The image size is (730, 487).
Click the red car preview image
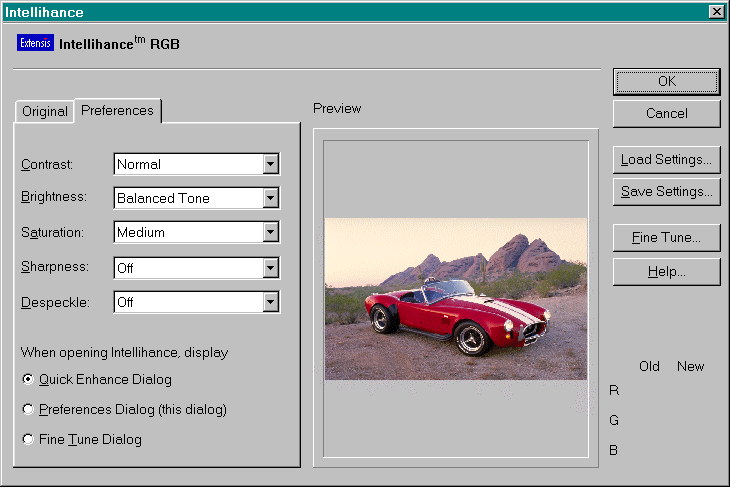coord(456,299)
